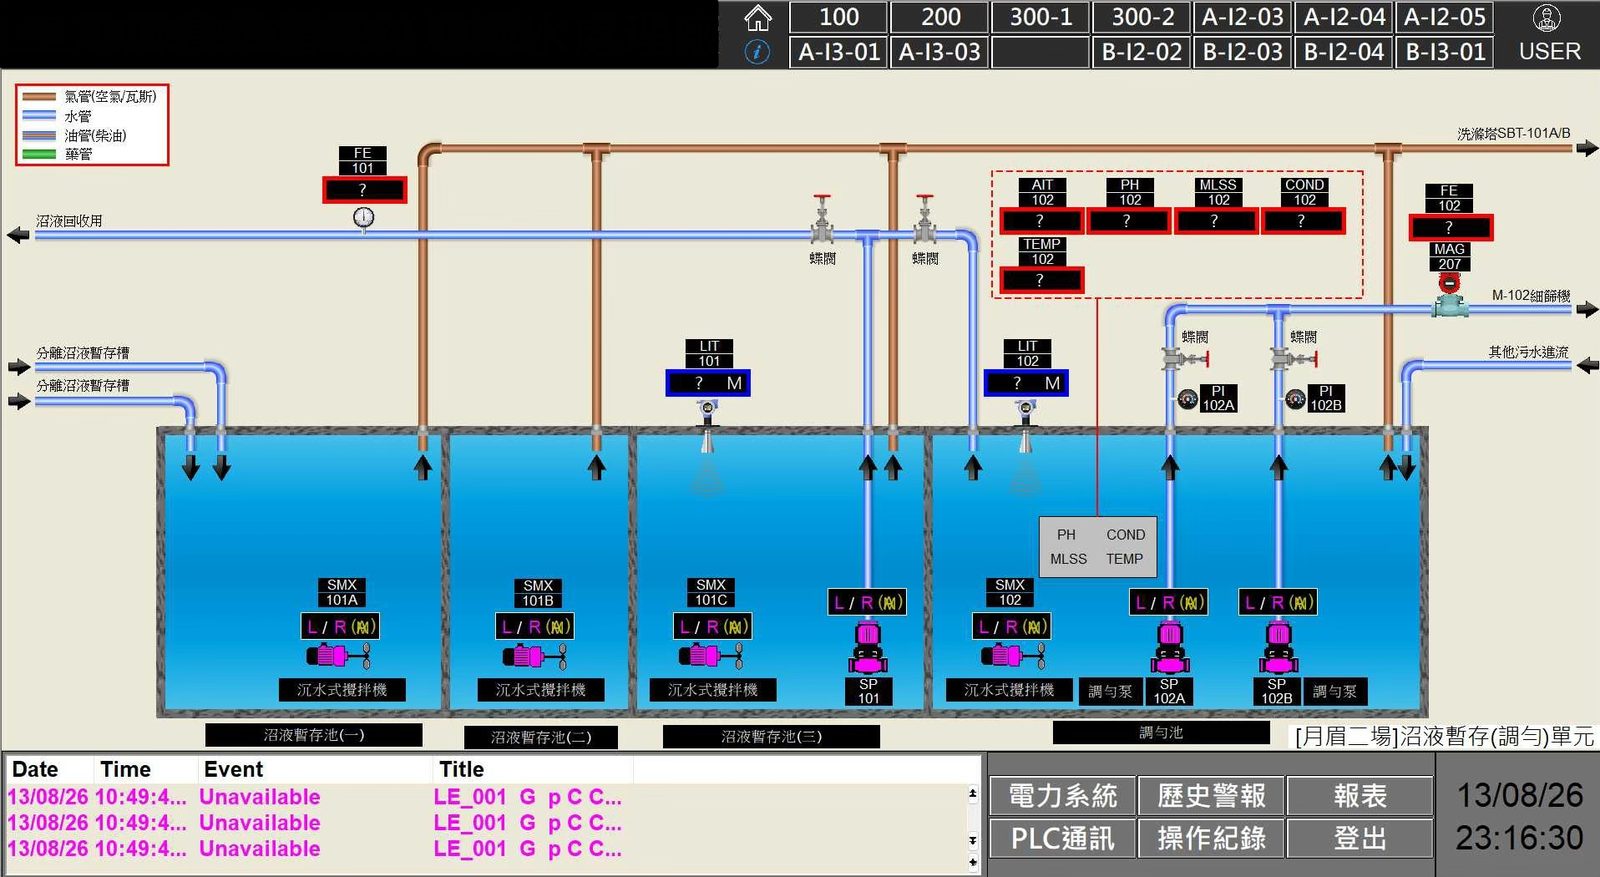Select the SP 101 pump icon
Viewport: 1600px width, 877px height.
[x=868, y=647]
